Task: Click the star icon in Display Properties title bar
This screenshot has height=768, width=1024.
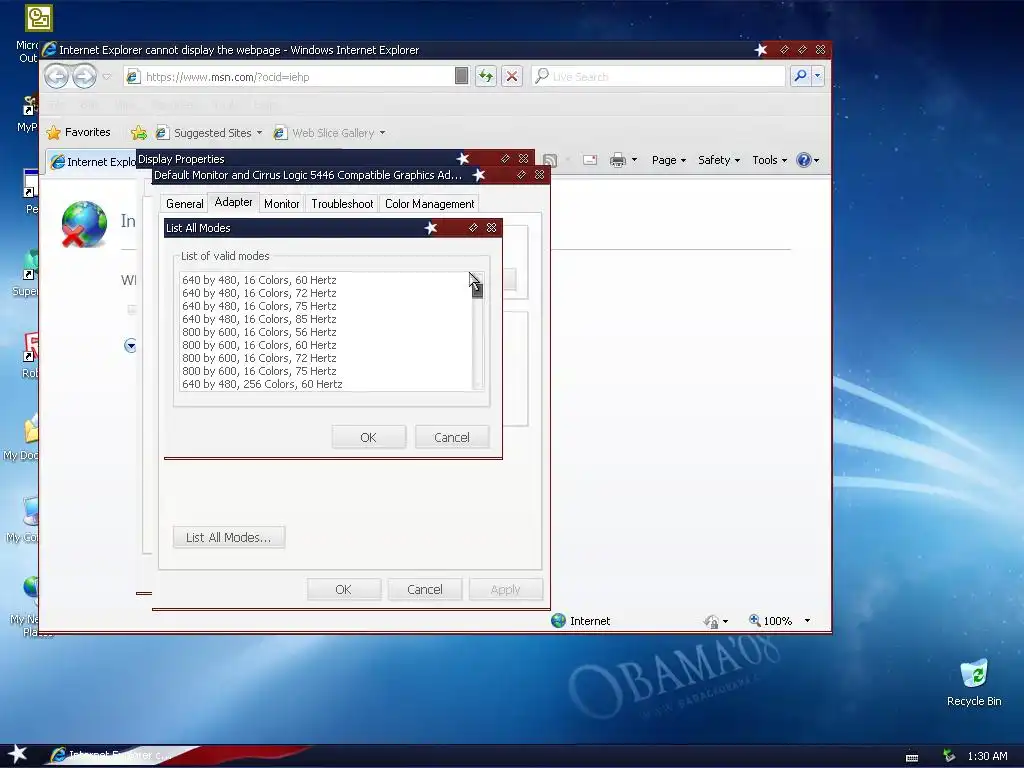Action: tap(463, 159)
